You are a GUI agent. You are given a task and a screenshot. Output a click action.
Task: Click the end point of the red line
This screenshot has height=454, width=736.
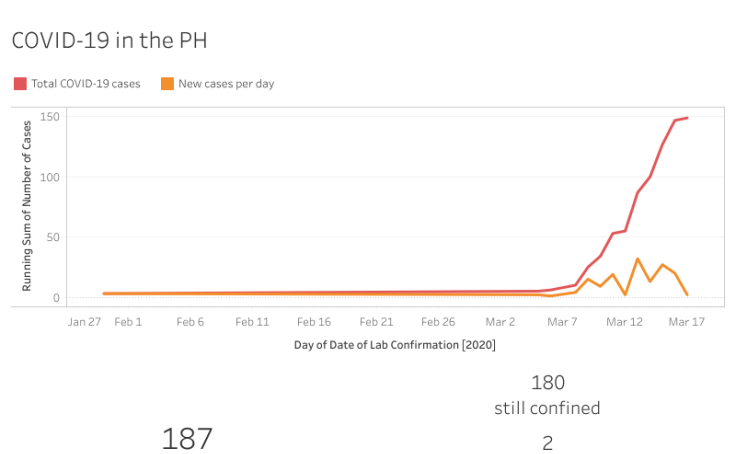(x=687, y=118)
